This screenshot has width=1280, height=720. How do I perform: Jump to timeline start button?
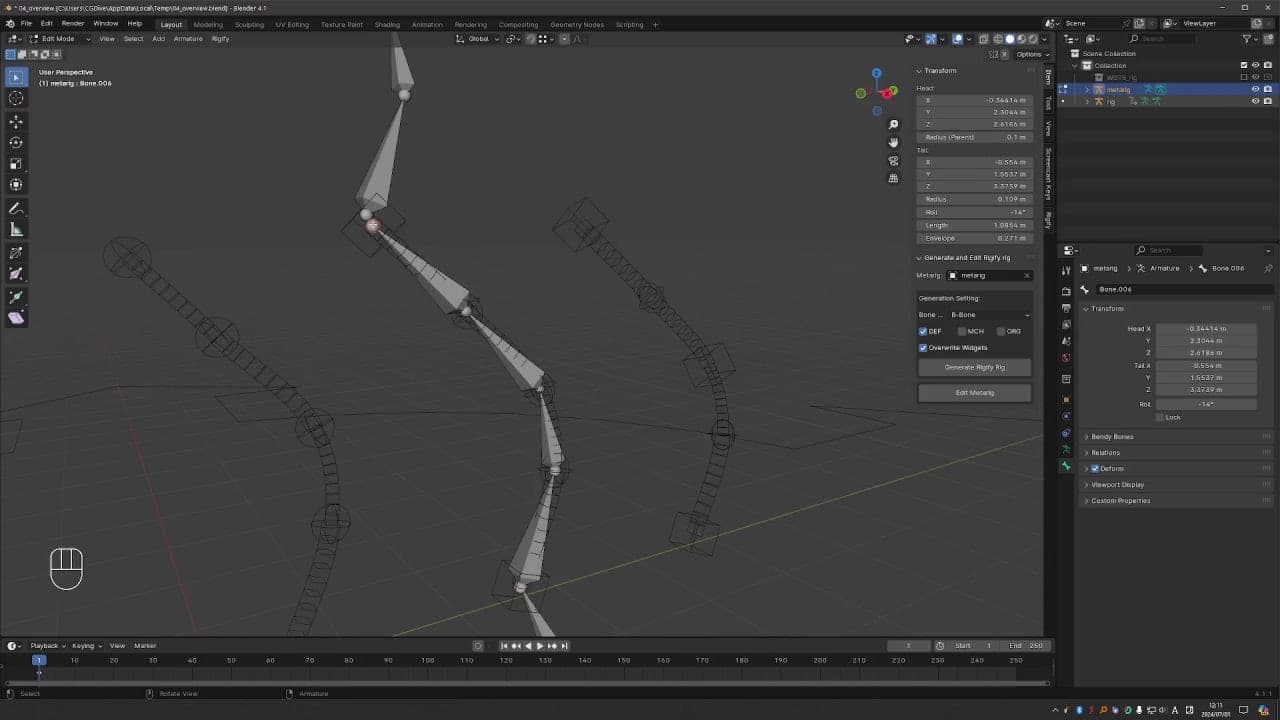pos(504,646)
